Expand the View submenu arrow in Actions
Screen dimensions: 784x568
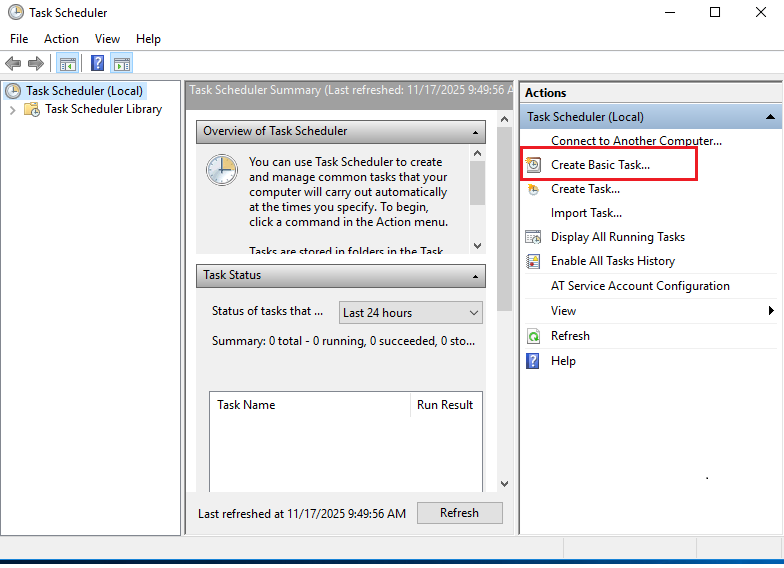[x=771, y=310]
